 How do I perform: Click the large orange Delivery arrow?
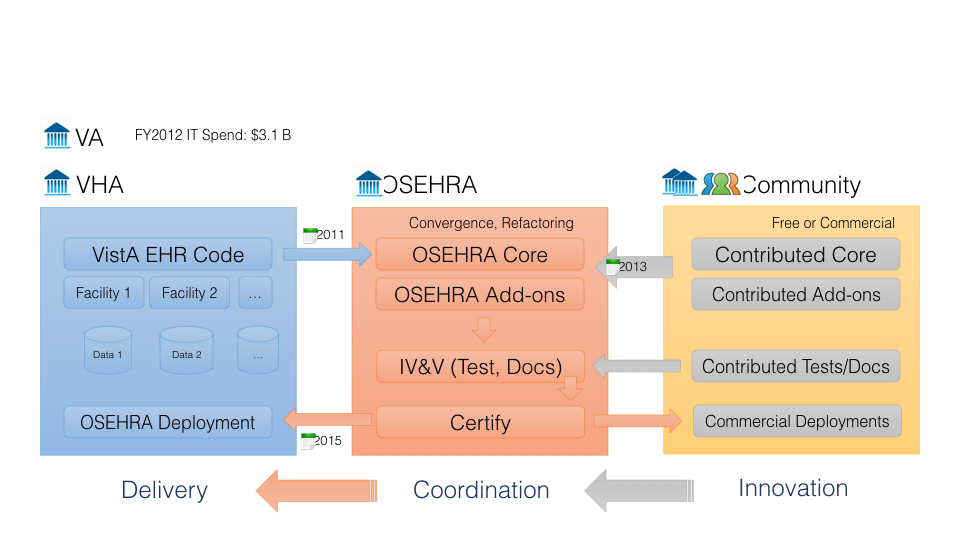[x=317, y=490]
